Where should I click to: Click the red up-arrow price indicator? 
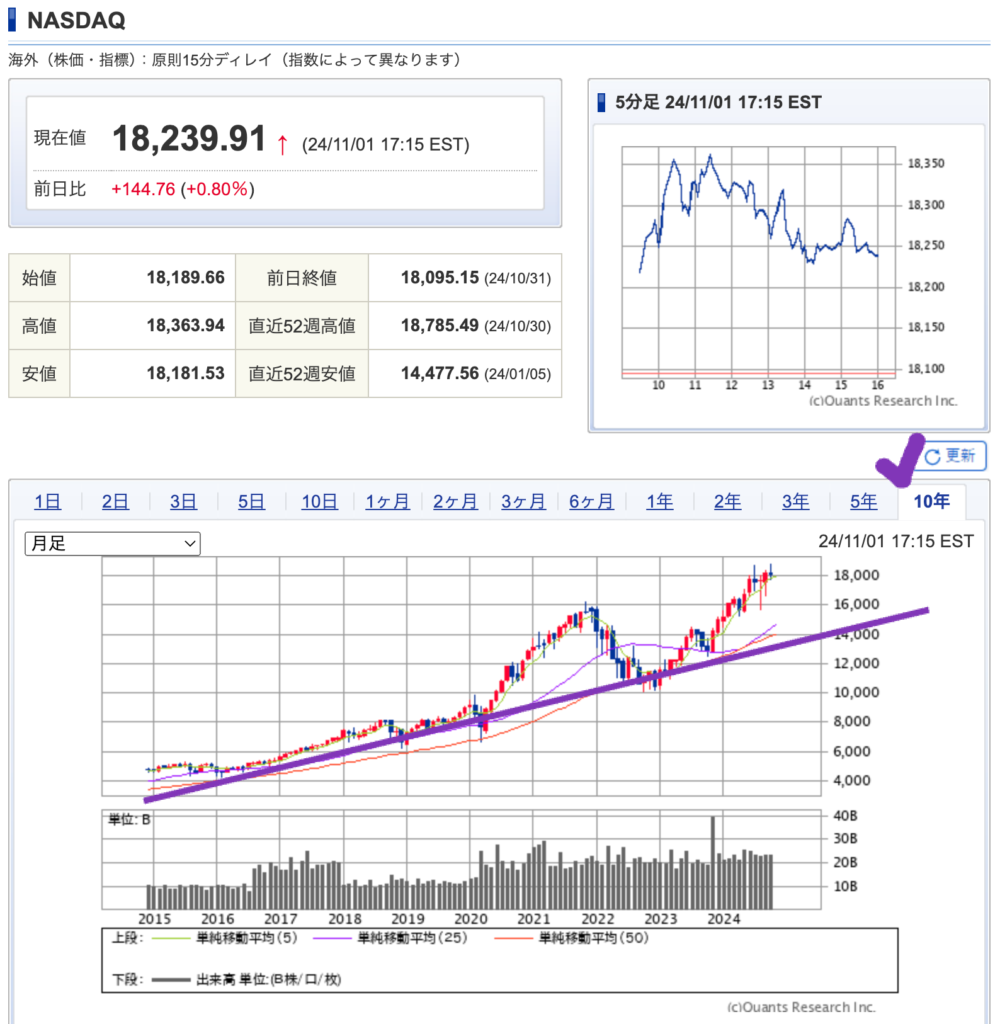click(x=282, y=144)
